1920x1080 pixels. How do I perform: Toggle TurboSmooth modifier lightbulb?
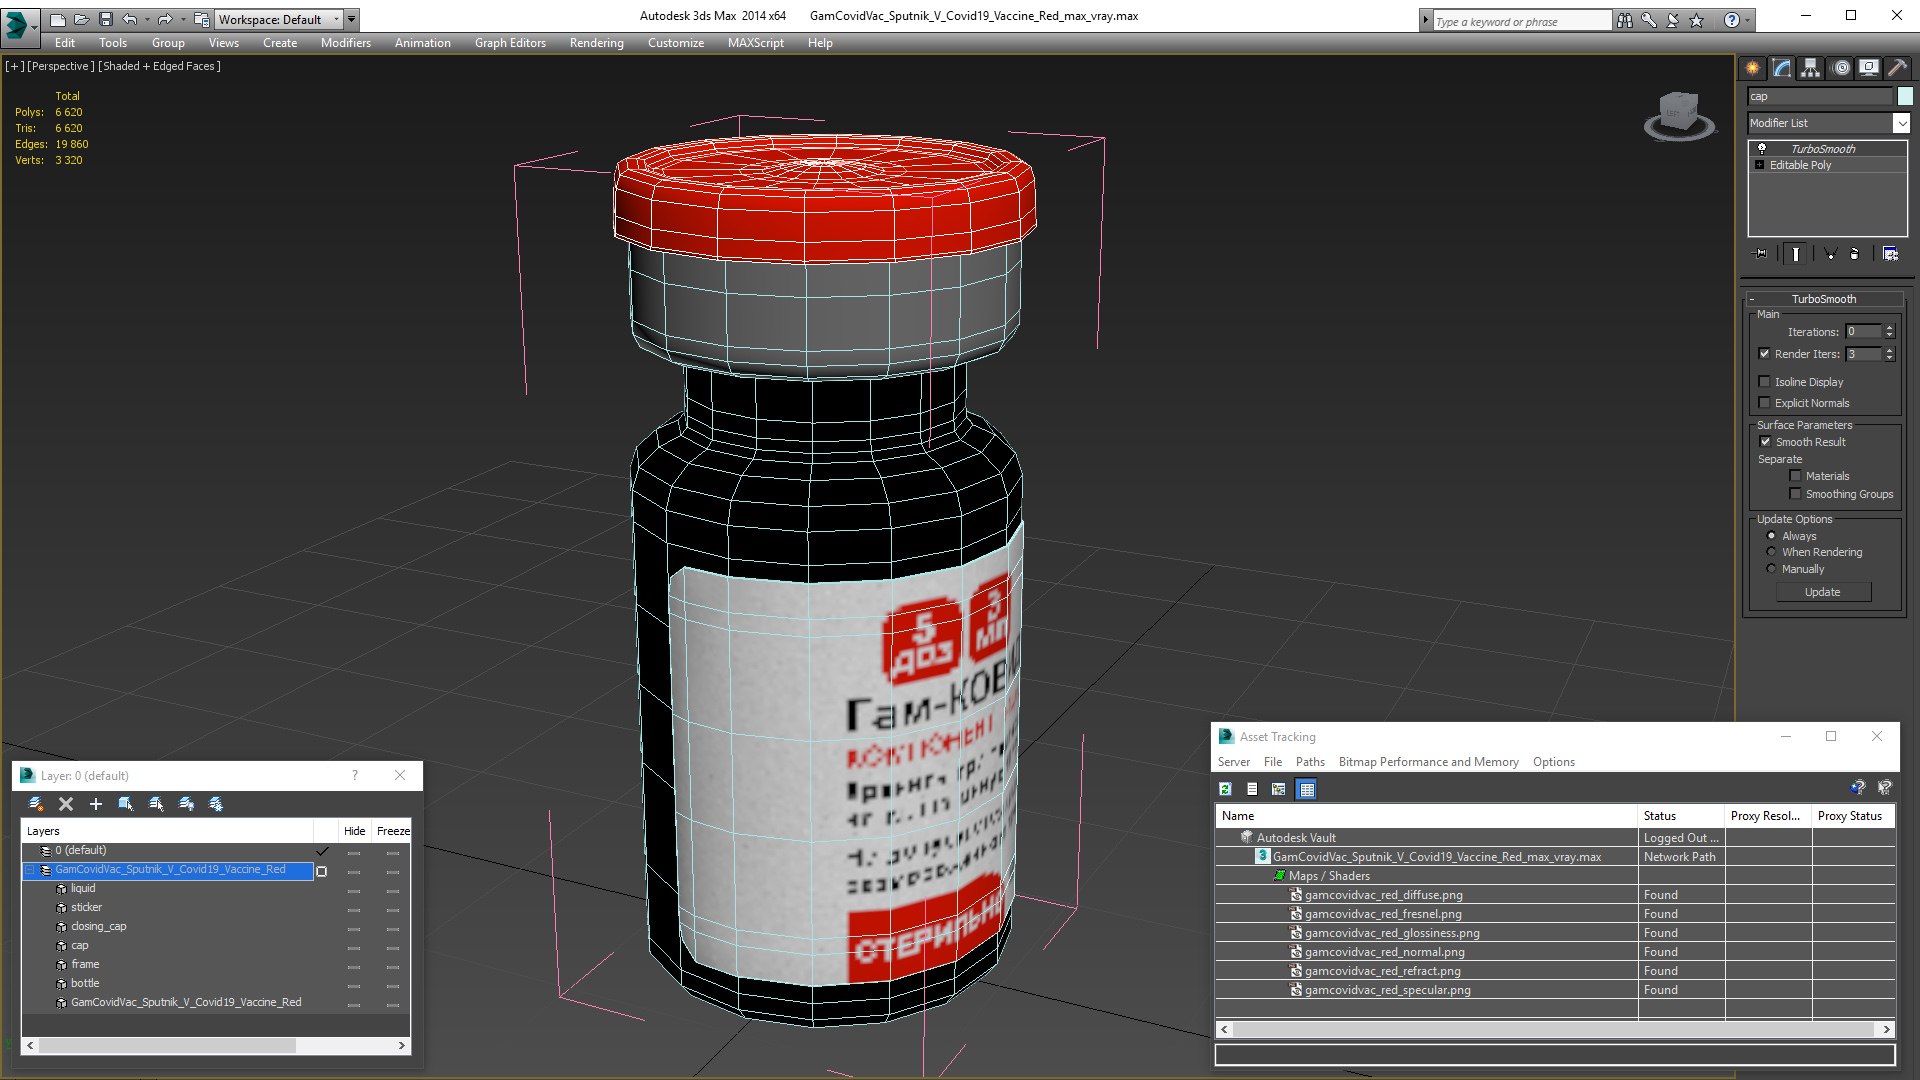(1762, 148)
